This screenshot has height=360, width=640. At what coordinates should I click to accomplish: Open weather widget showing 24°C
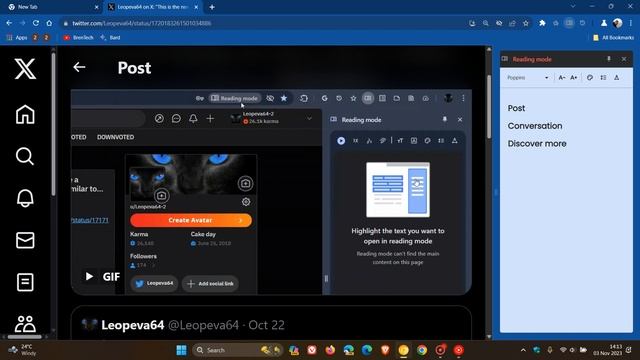click(22, 350)
